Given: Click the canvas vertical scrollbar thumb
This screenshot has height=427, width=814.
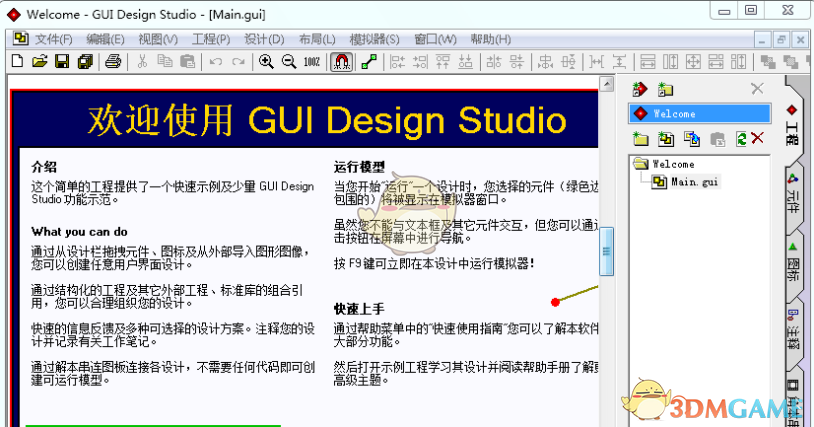Looking at the screenshot, I should 606,251.
